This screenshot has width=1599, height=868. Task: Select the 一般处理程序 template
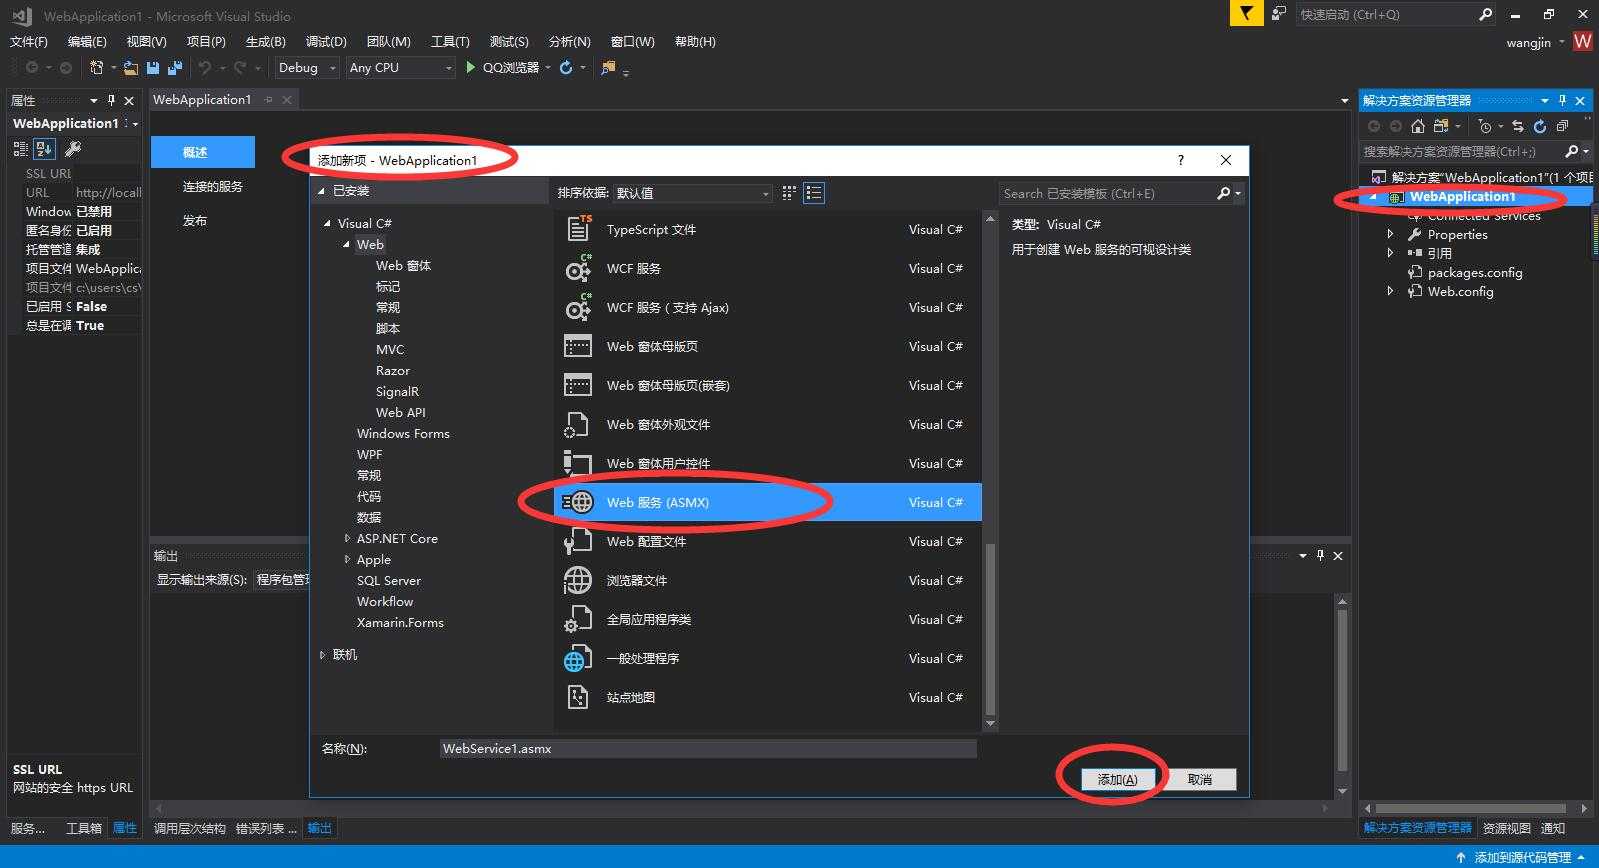(x=767, y=658)
